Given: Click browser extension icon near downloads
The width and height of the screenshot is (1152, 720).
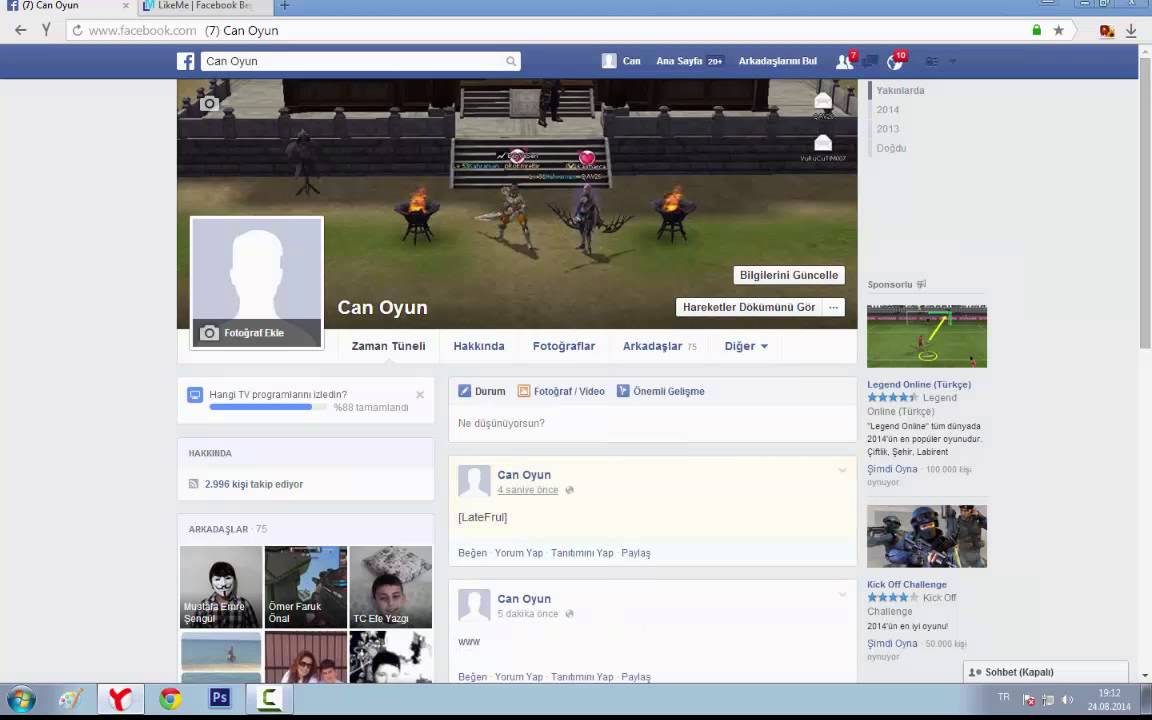Looking at the screenshot, I should pos(1106,31).
